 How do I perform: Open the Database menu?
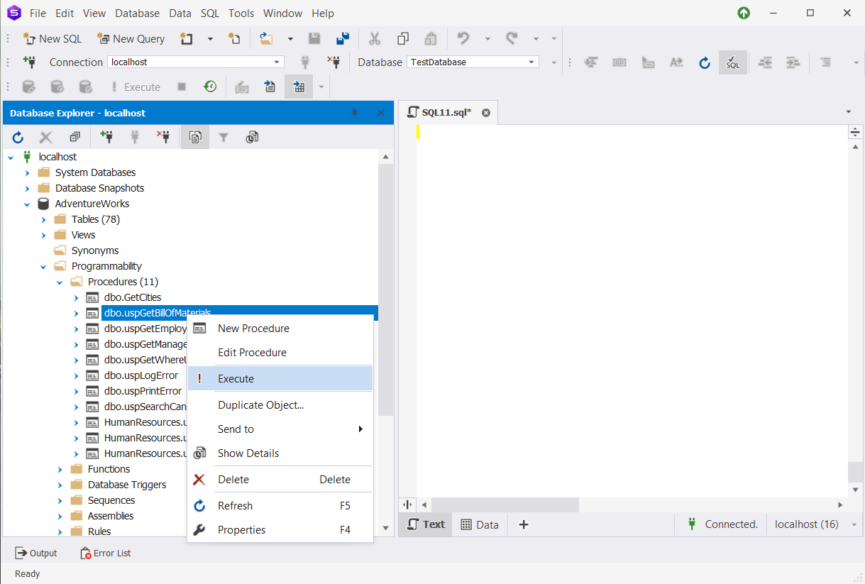coord(137,13)
